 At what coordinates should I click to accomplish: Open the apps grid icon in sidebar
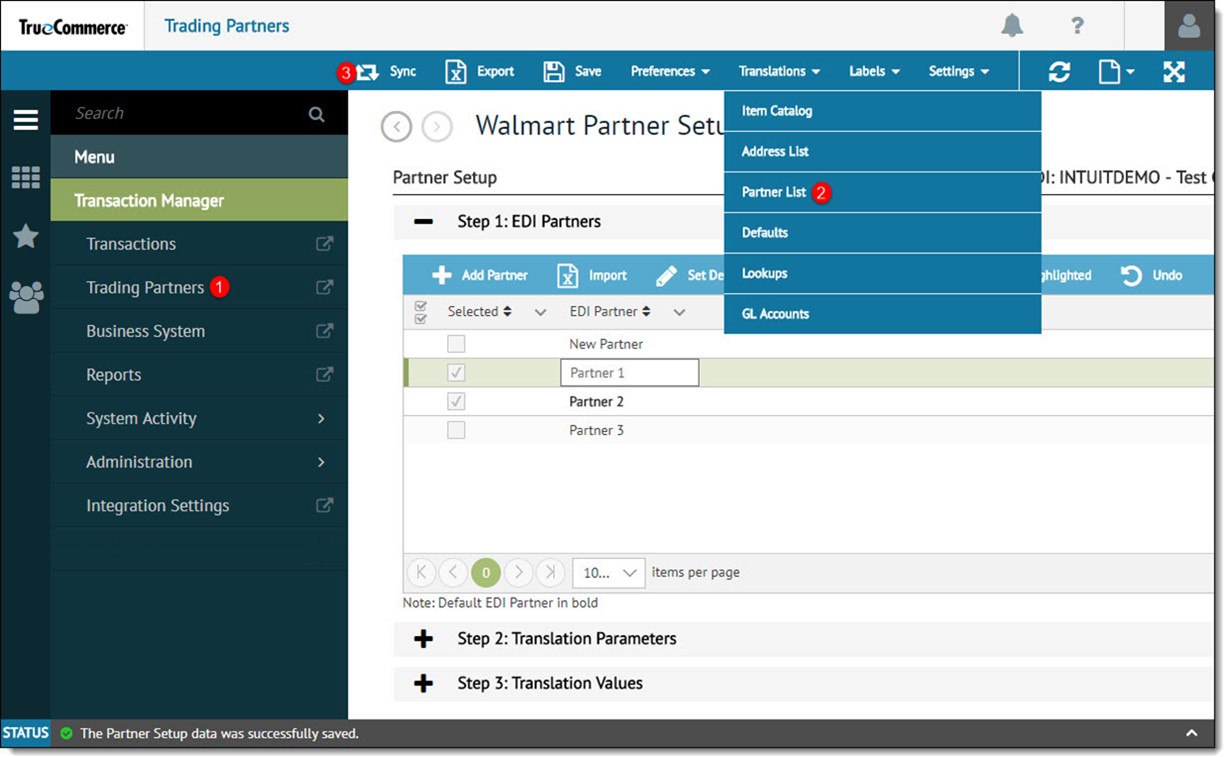pos(25,178)
